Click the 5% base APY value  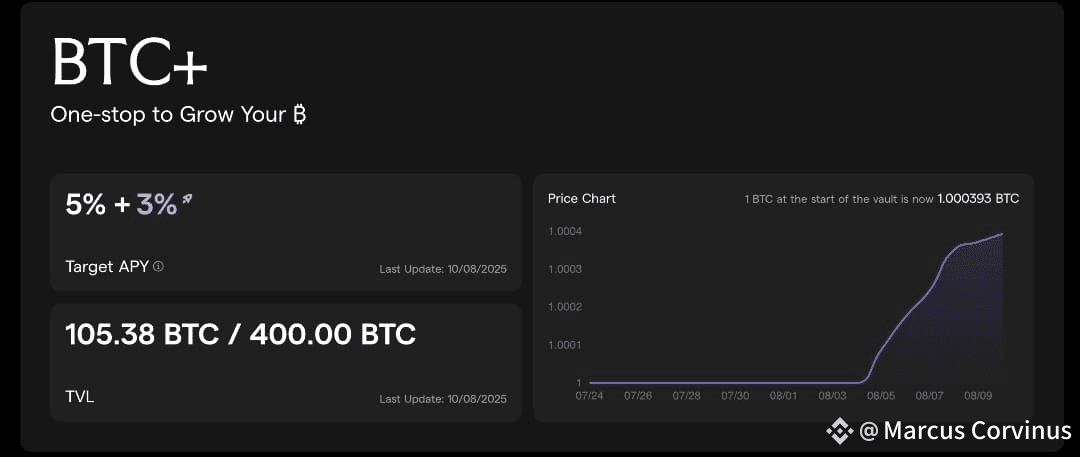coord(86,205)
